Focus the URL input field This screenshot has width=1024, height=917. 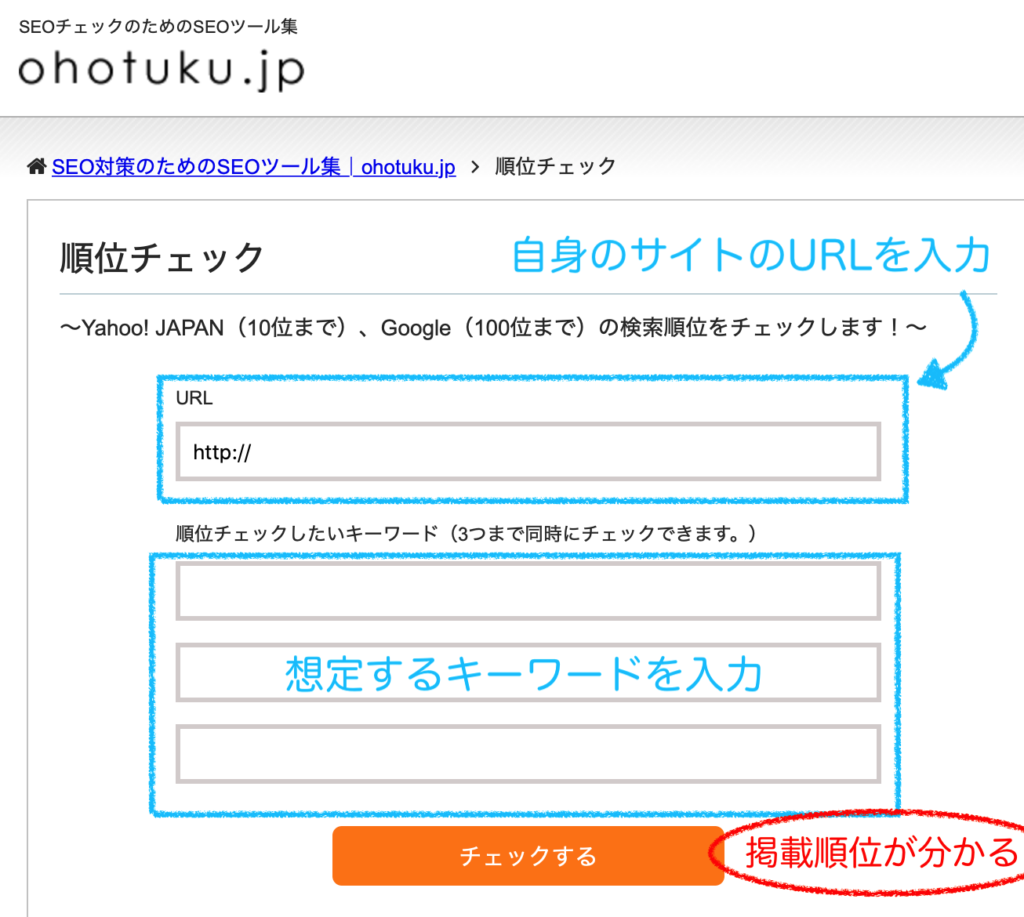tap(528, 451)
